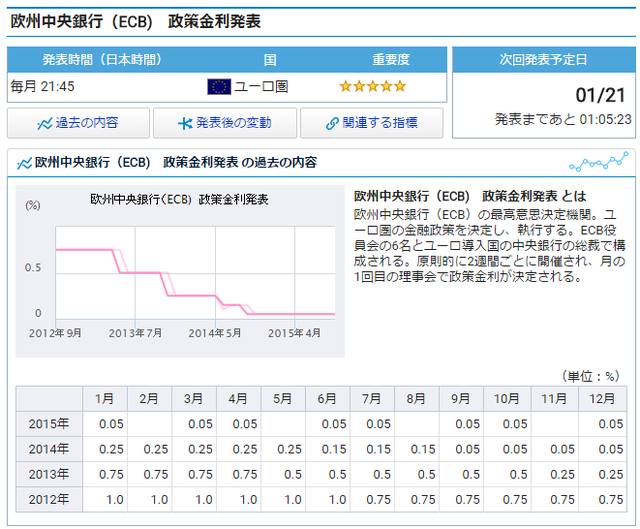Image resolution: width=640 pixels, height=529 pixels.
Task: Click the ユーロ圏 country label
Action: pos(261,87)
